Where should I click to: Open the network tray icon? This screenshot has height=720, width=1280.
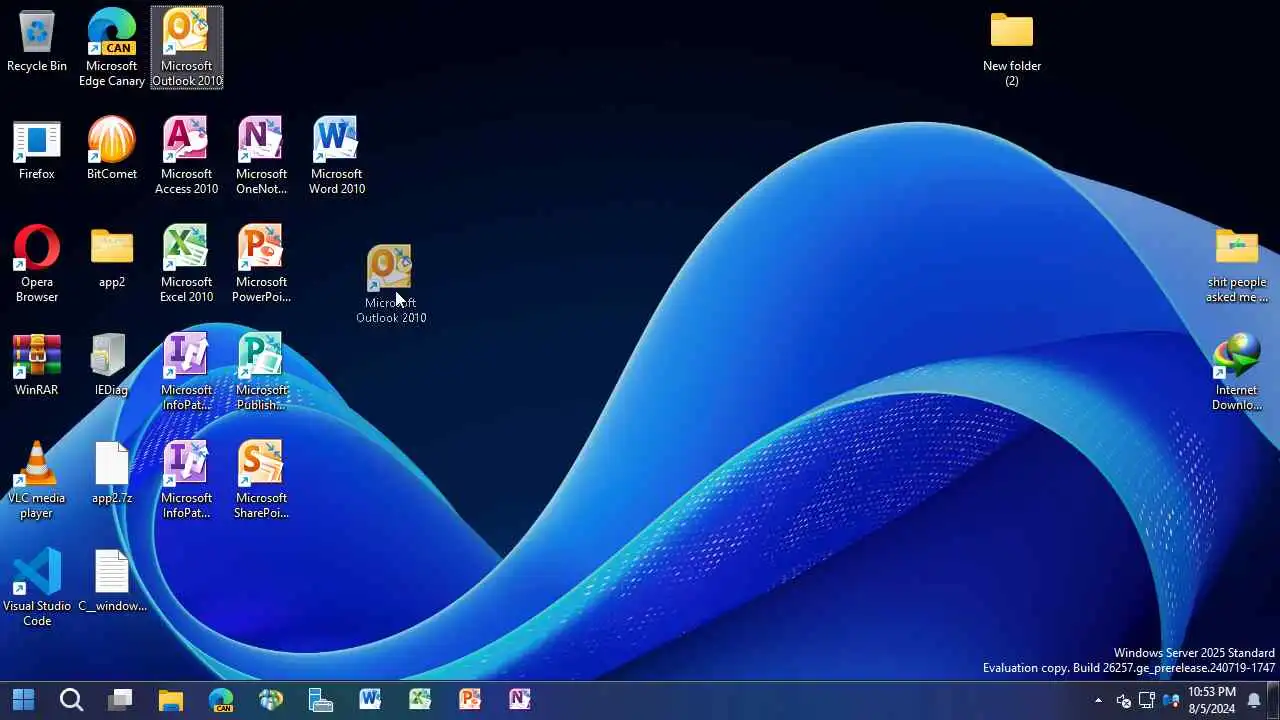pyautogui.click(x=1147, y=700)
